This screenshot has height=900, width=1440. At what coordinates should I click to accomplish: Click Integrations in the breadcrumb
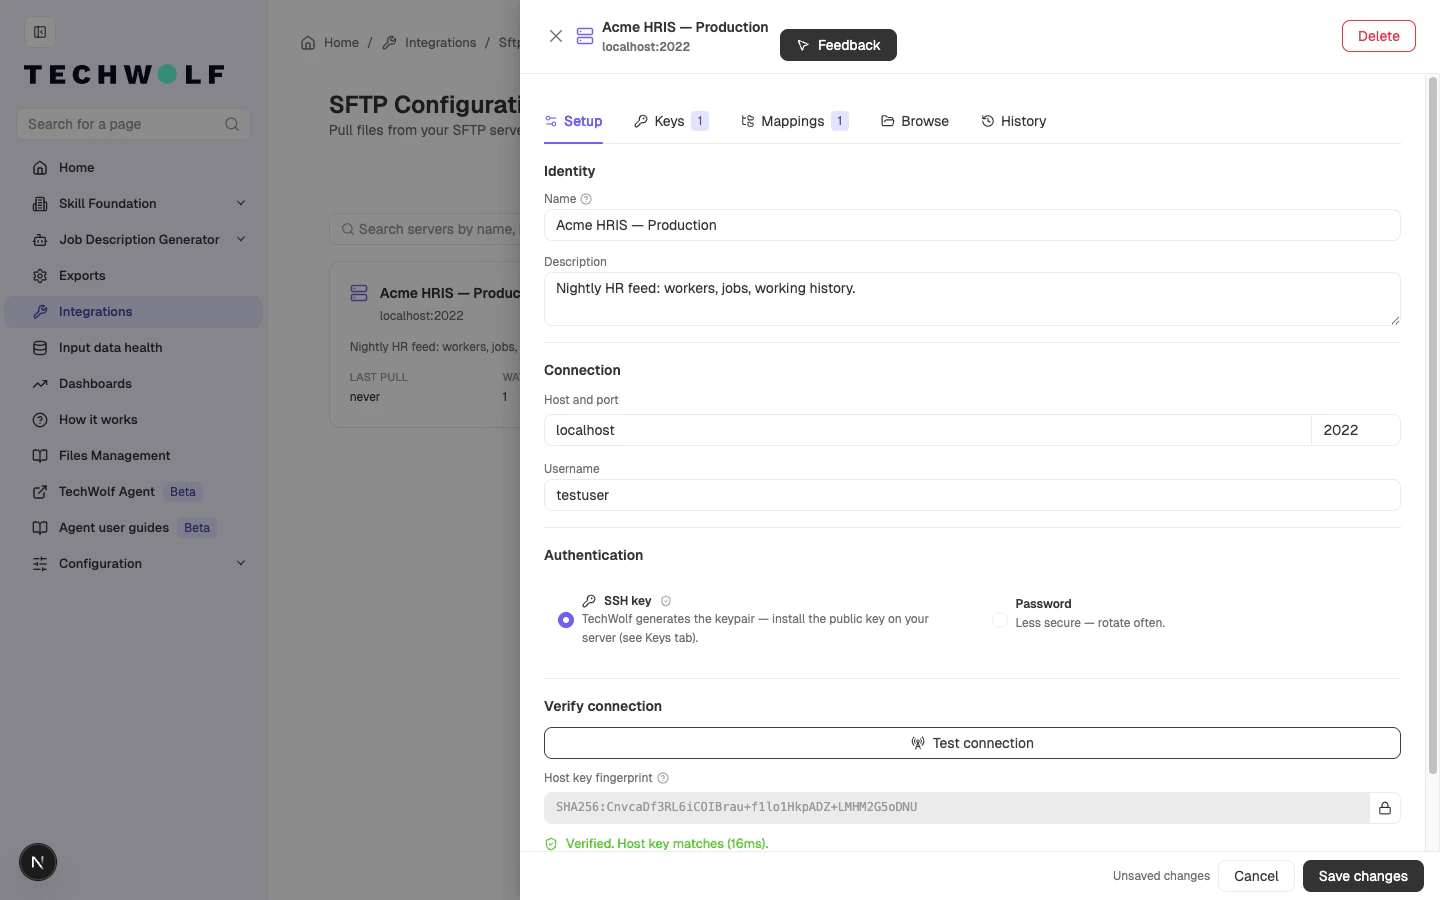click(x=440, y=43)
